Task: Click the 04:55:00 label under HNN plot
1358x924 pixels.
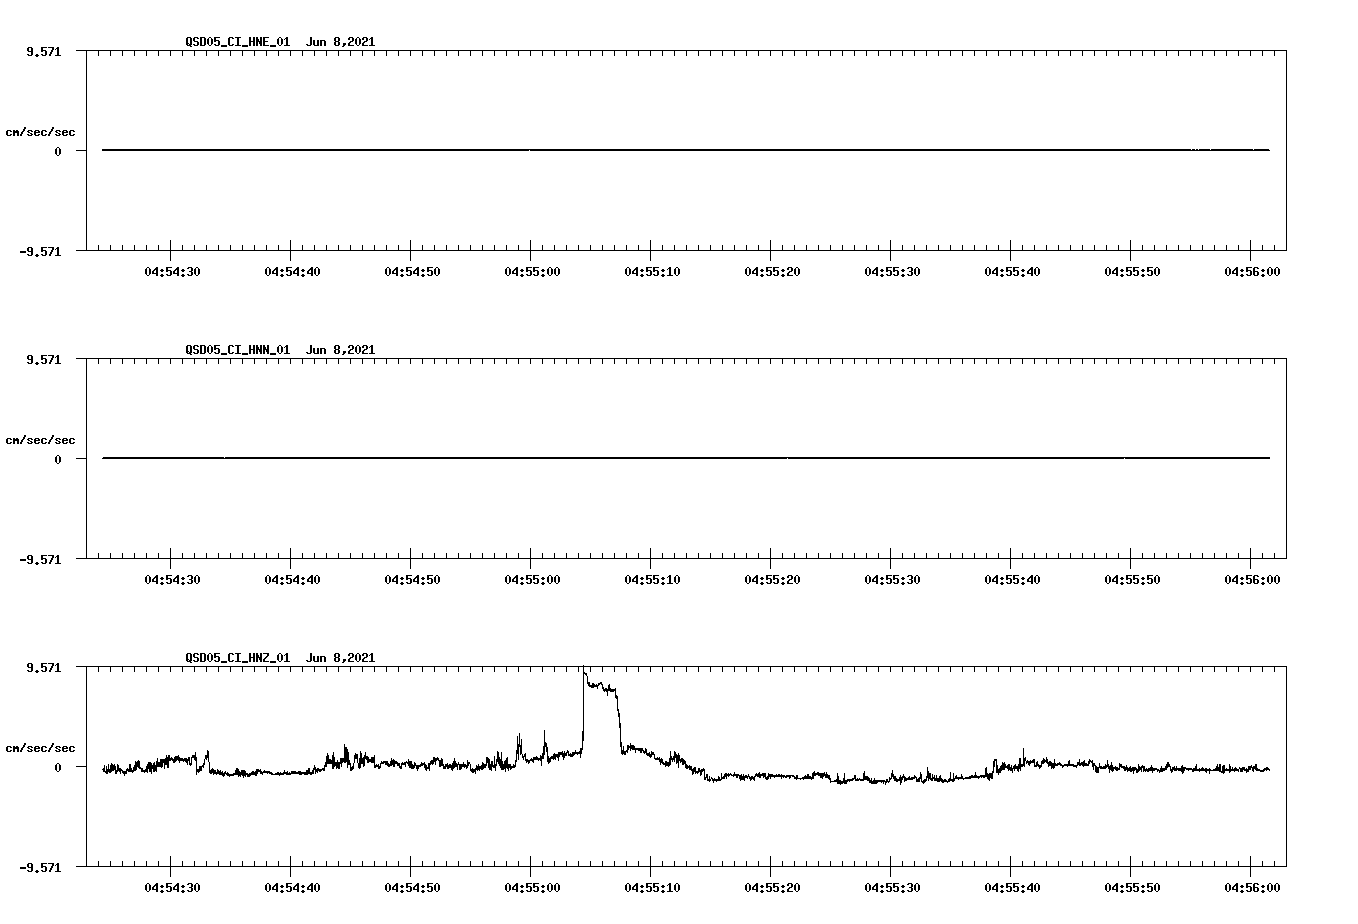Action: [532, 580]
